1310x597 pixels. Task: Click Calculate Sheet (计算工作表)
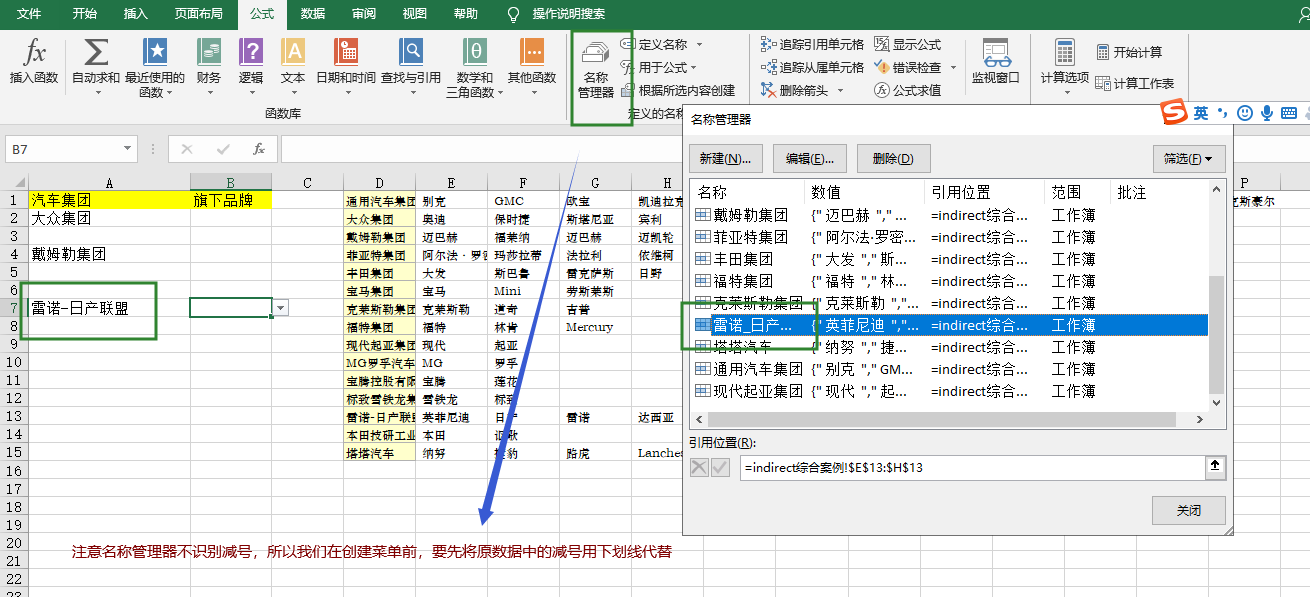pyautogui.click(x=1135, y=83)
